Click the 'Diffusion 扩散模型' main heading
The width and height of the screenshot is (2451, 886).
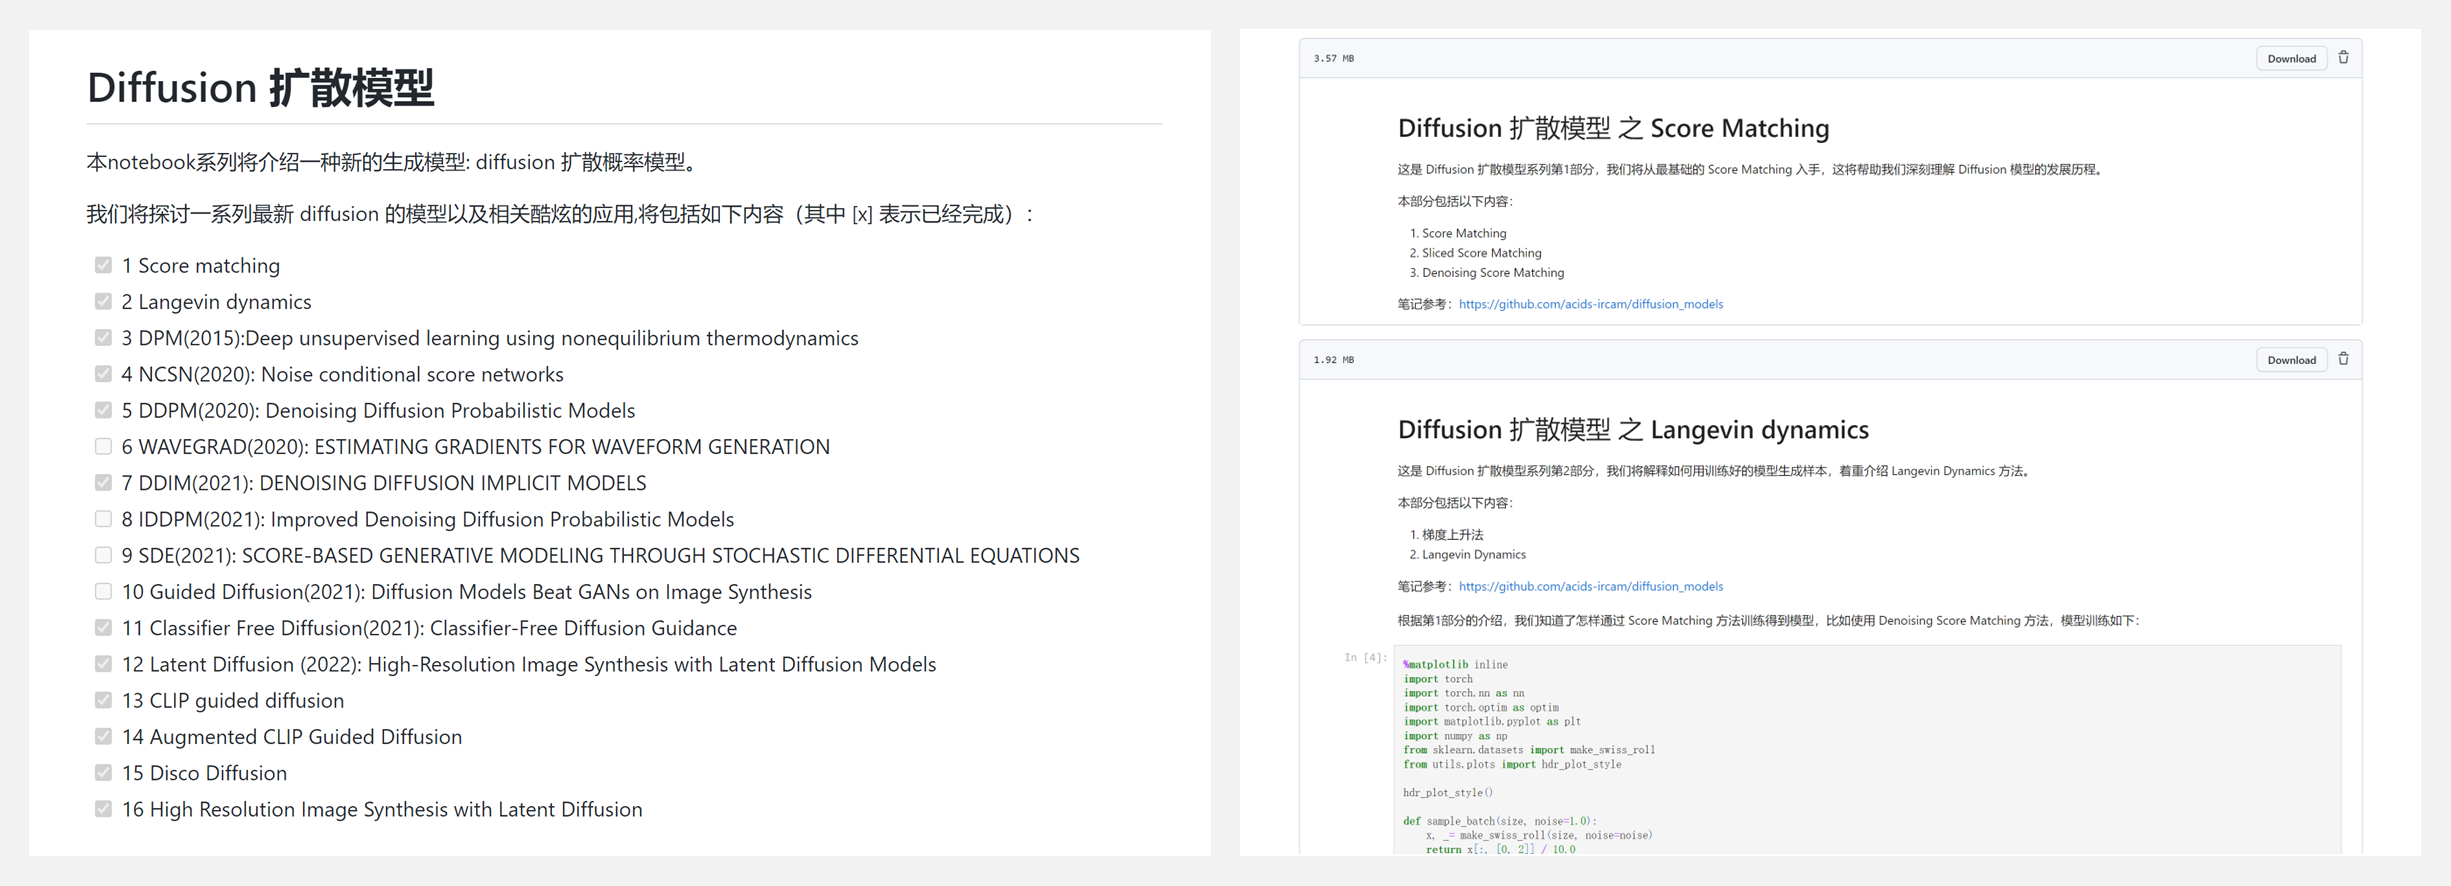pyautogui.click(x=260, y=87)
